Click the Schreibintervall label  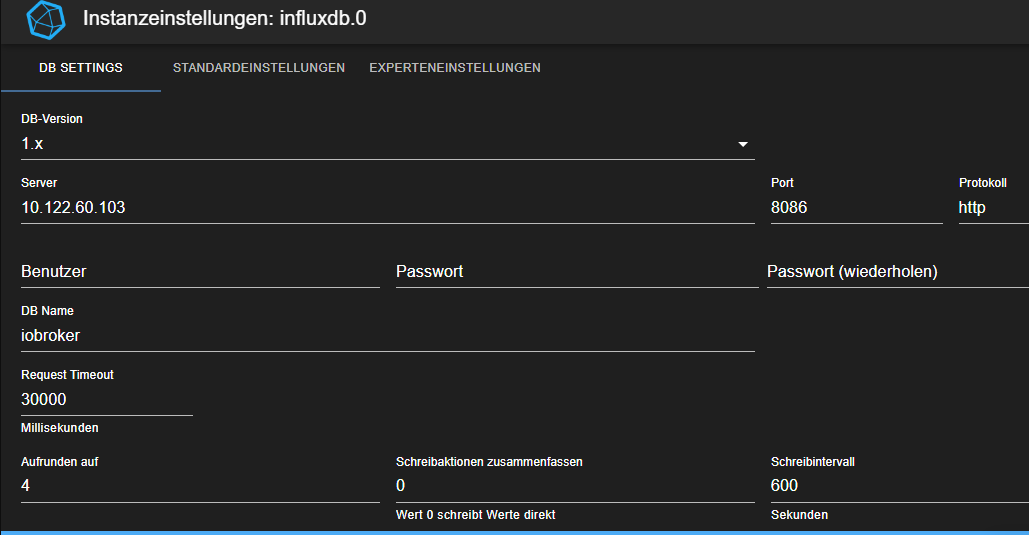812,461
